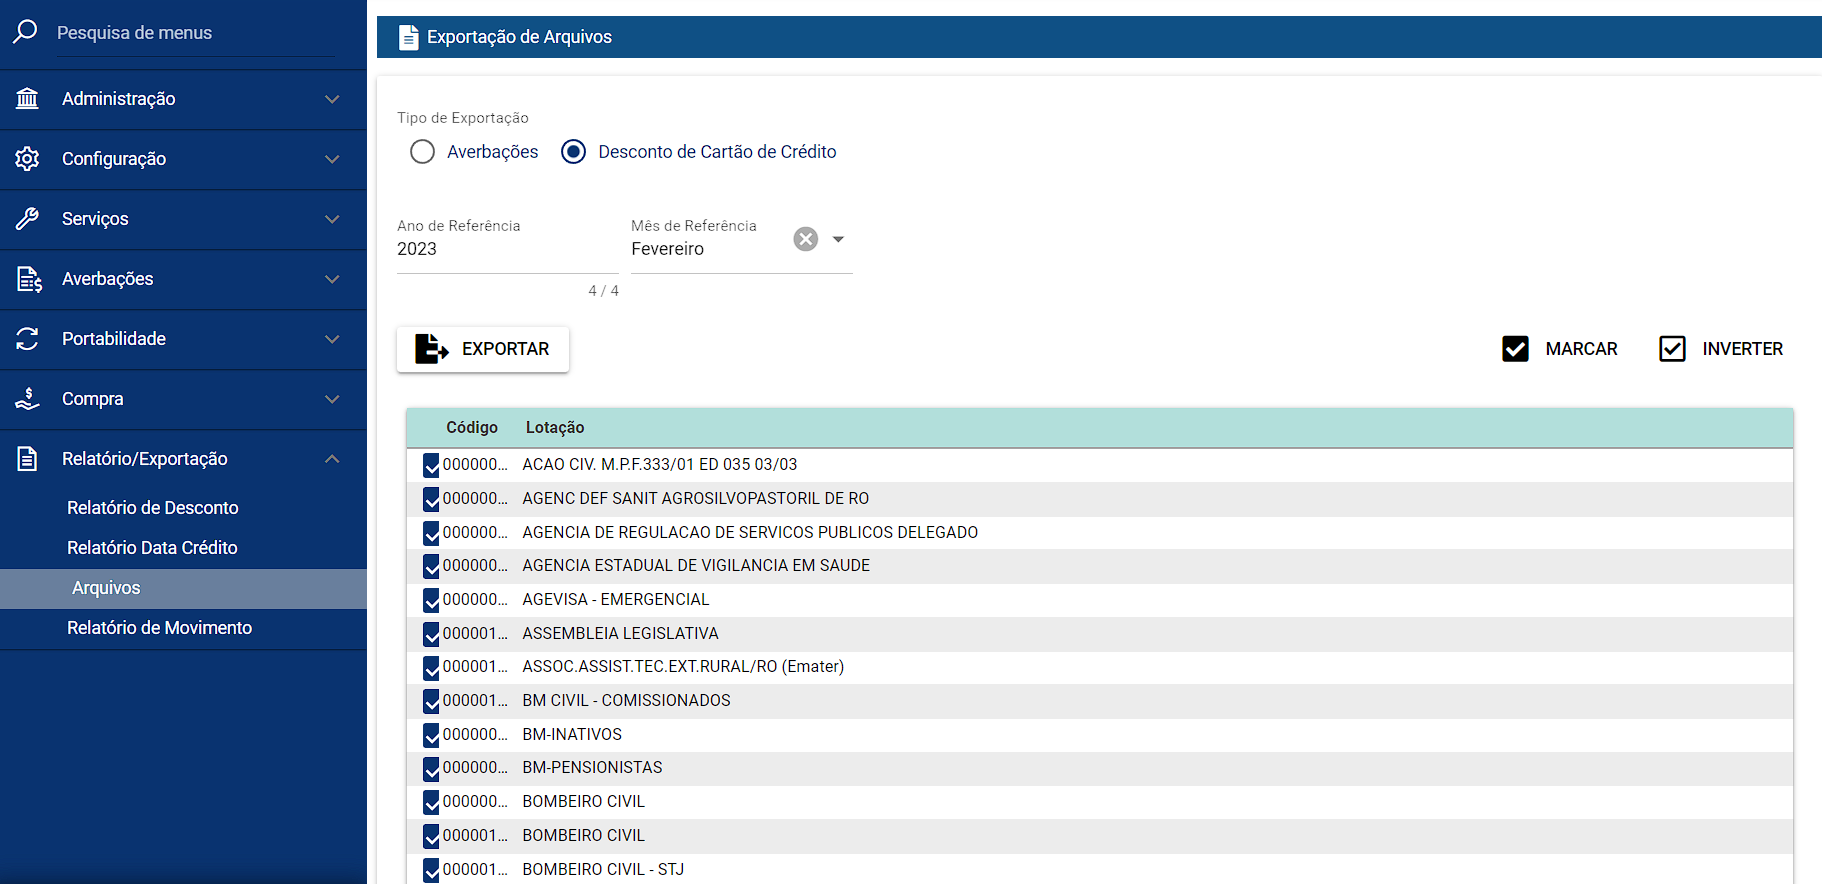Select the Averbações export type radio
This screenshot has height=884, width=1822.
point(422,152)
